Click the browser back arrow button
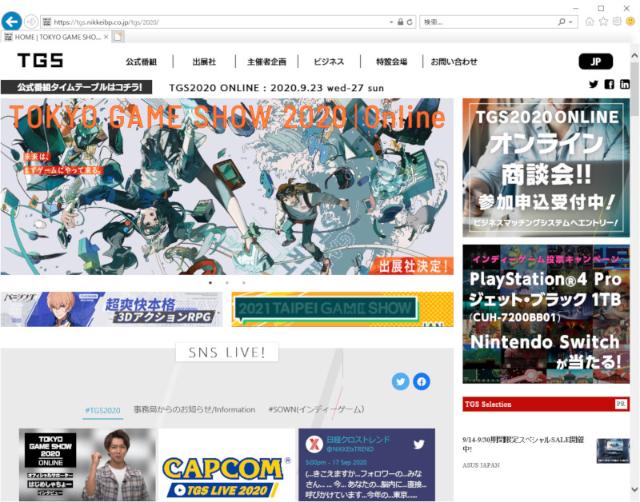This screenshot has width=640, height=502. pyautogui.click(x=12, y=21)
